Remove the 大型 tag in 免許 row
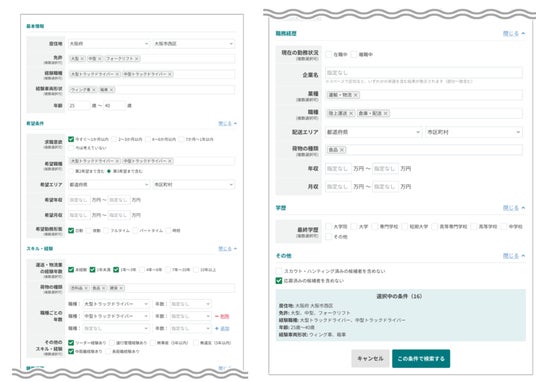The height and width of the screenshot is (382, 536). pos(82,59)
